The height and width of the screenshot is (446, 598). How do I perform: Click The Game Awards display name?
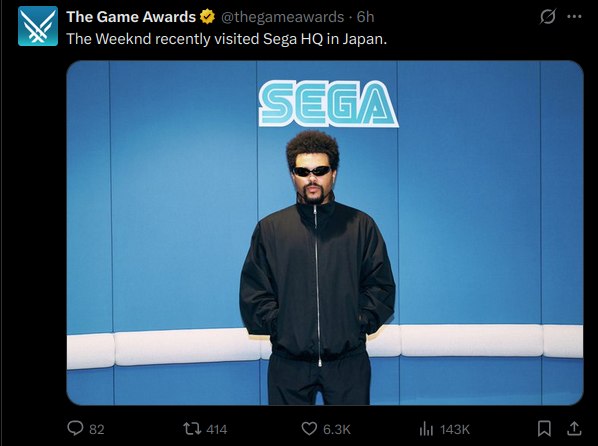click(131, 17)
